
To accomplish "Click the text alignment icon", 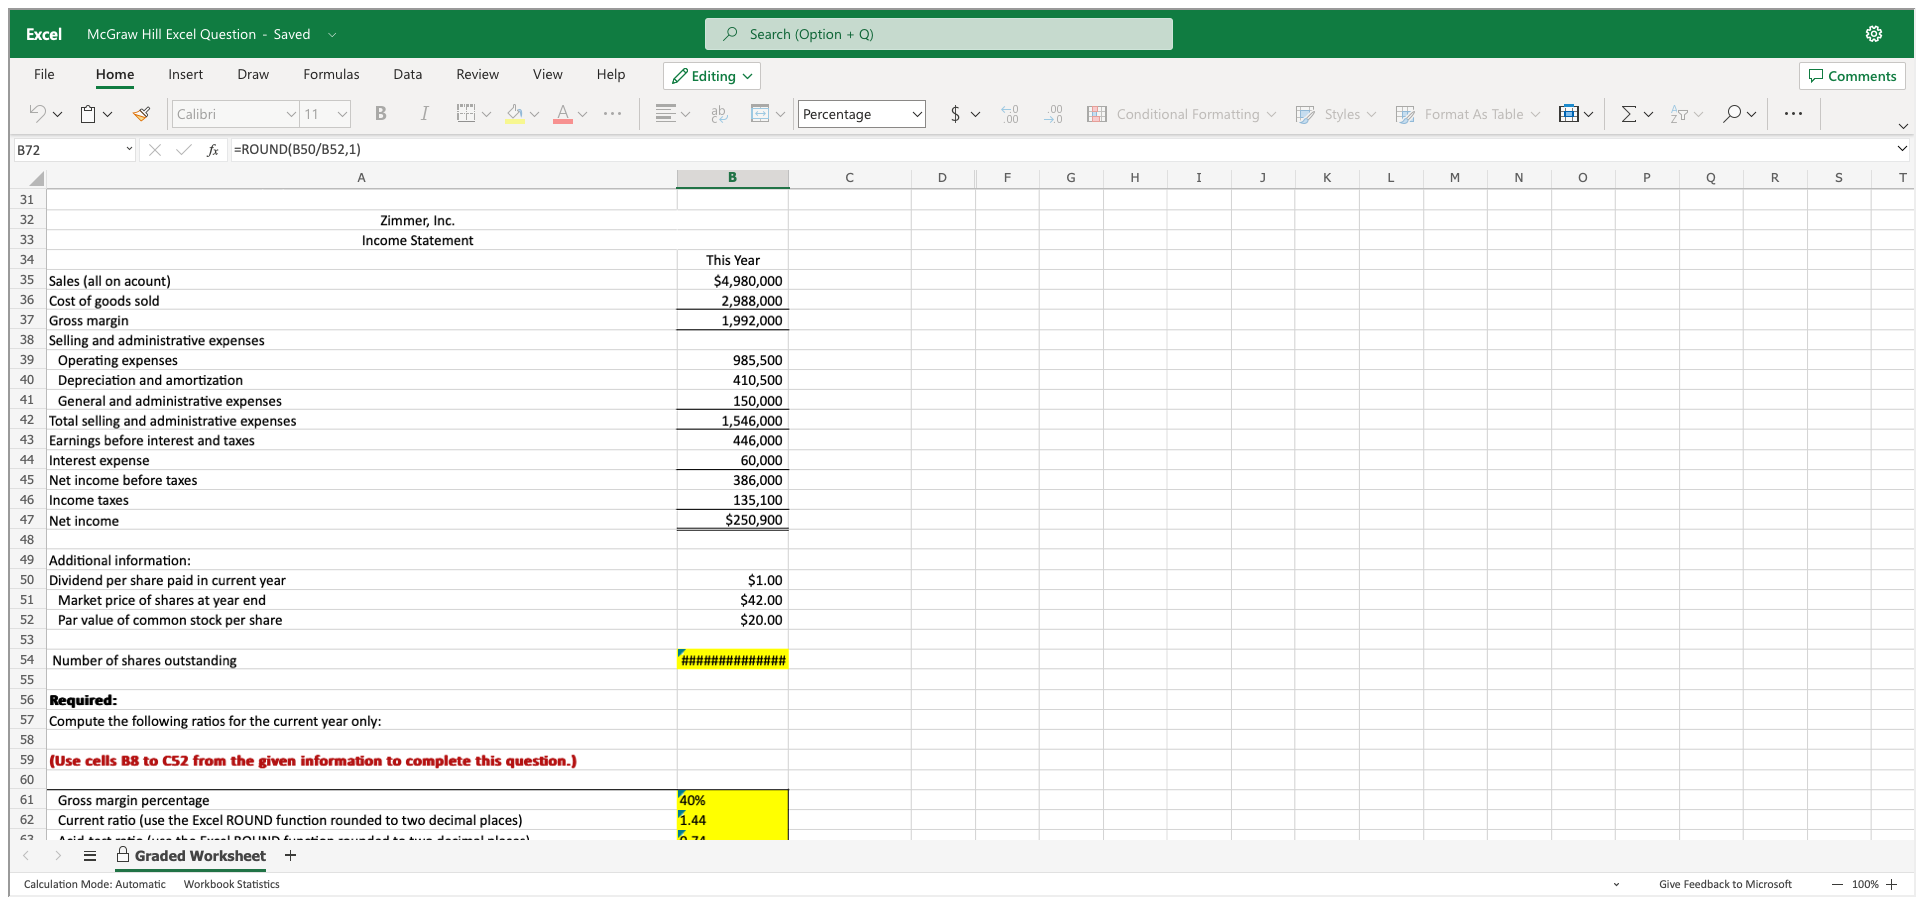I will pyautogui.click(x=665, y=114).
